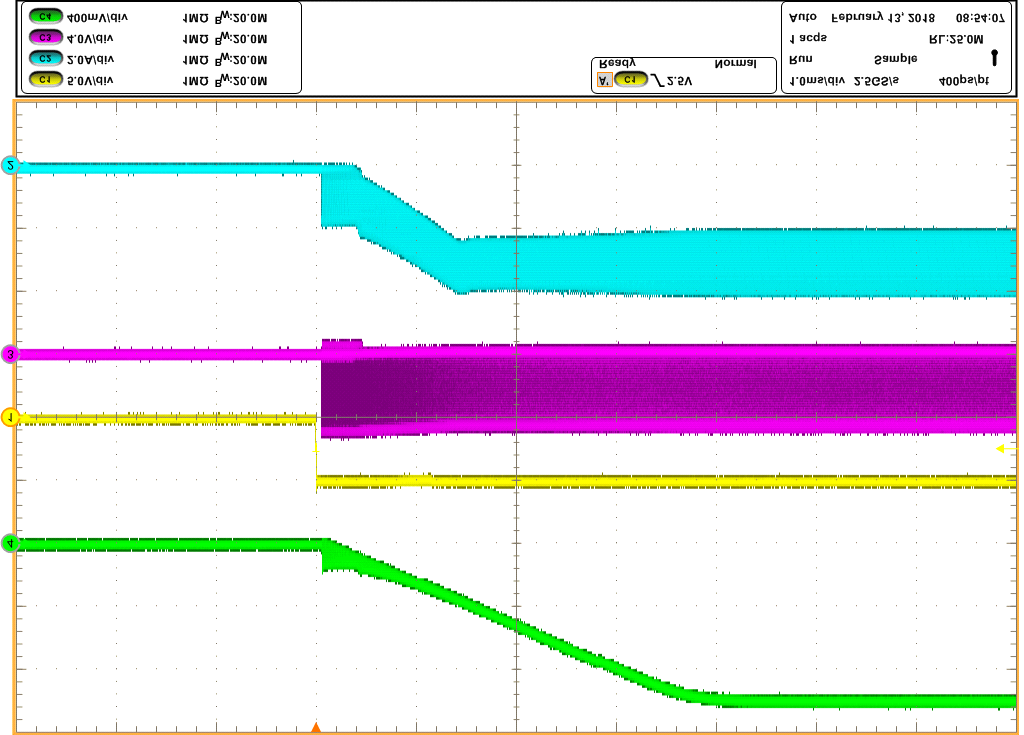This screenshot has width=1024, height=735.
Task: Click the C1 trigger source badge
Action: click(x=629, y=80)
